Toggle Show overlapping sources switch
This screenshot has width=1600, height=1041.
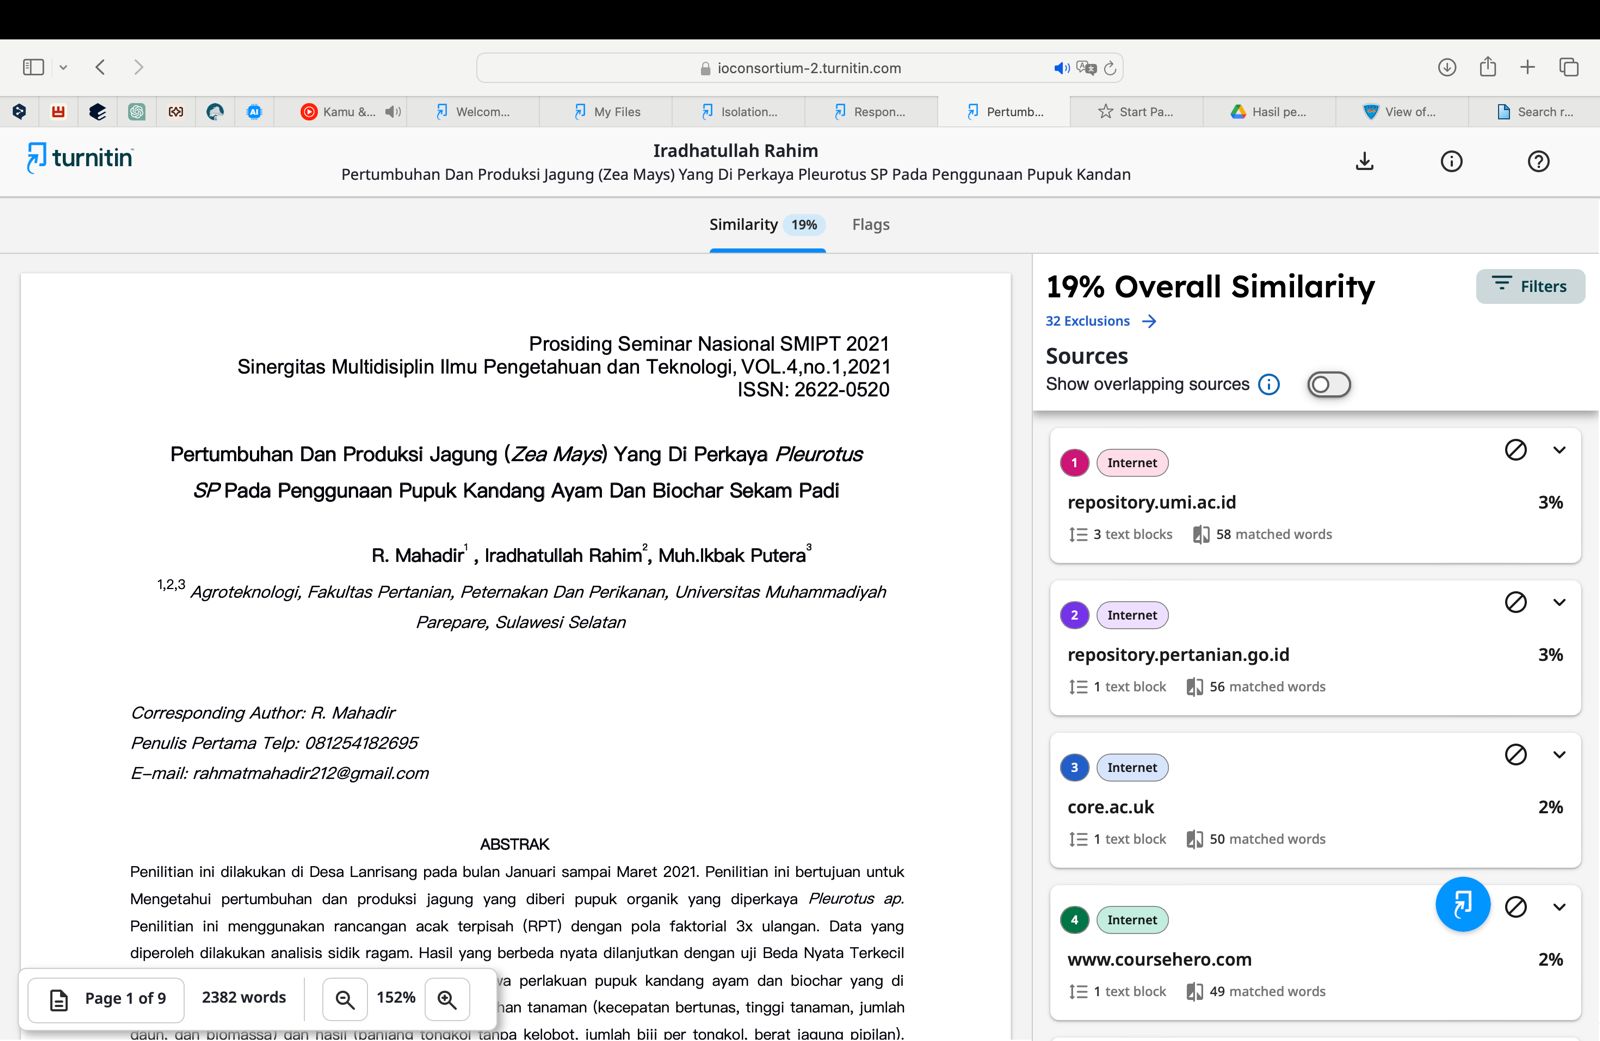(x=1329, y=384)
